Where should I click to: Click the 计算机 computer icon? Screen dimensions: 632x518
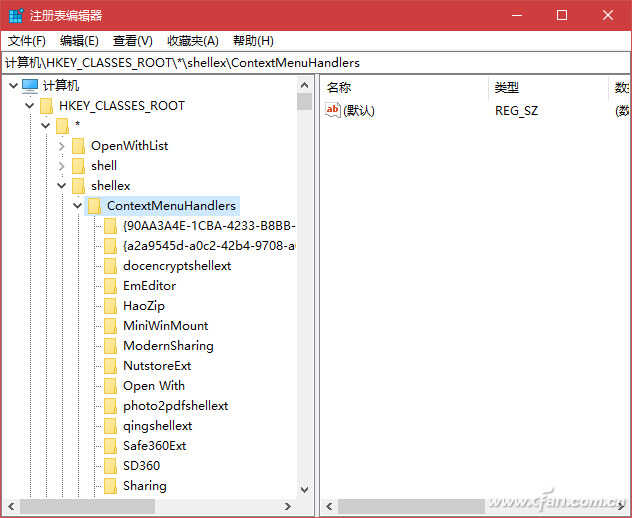(x=30, y=85)
